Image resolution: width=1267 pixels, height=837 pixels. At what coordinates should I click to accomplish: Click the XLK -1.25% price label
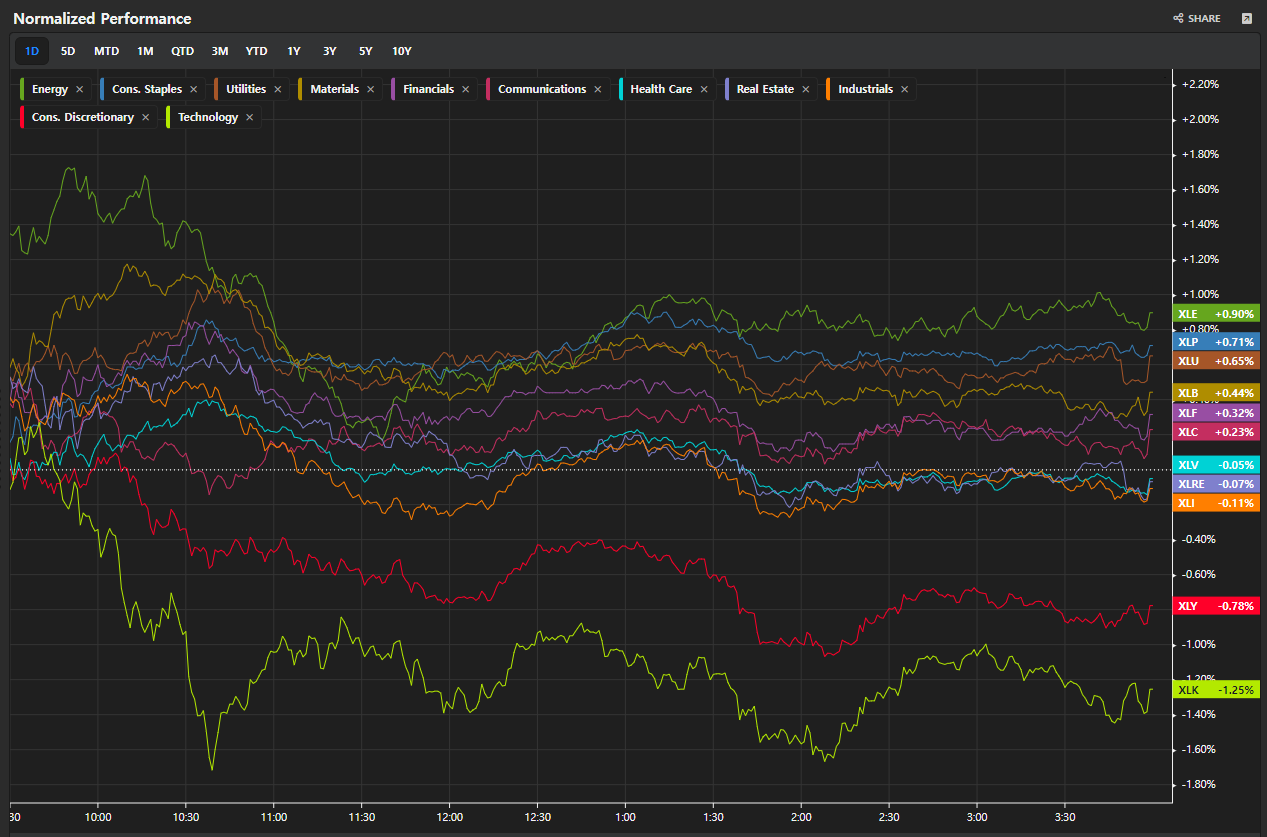pos(1216,690)
